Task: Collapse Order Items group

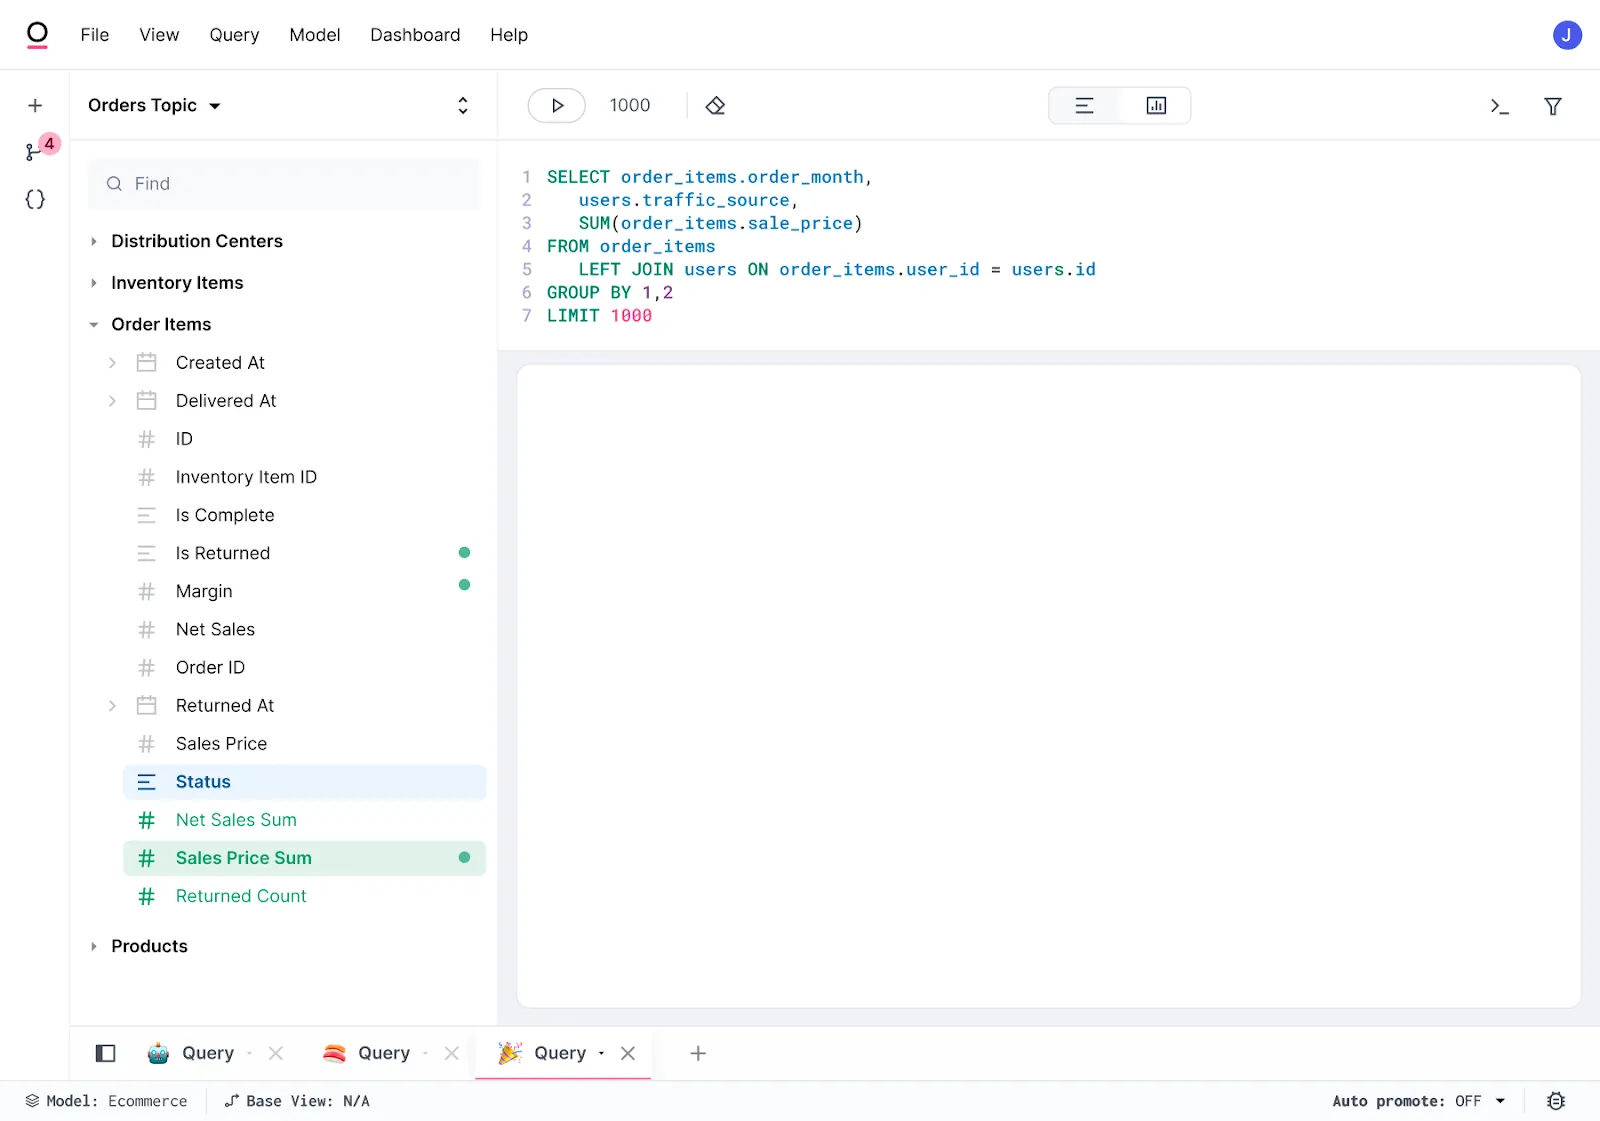Action: [x=94, y=325]
